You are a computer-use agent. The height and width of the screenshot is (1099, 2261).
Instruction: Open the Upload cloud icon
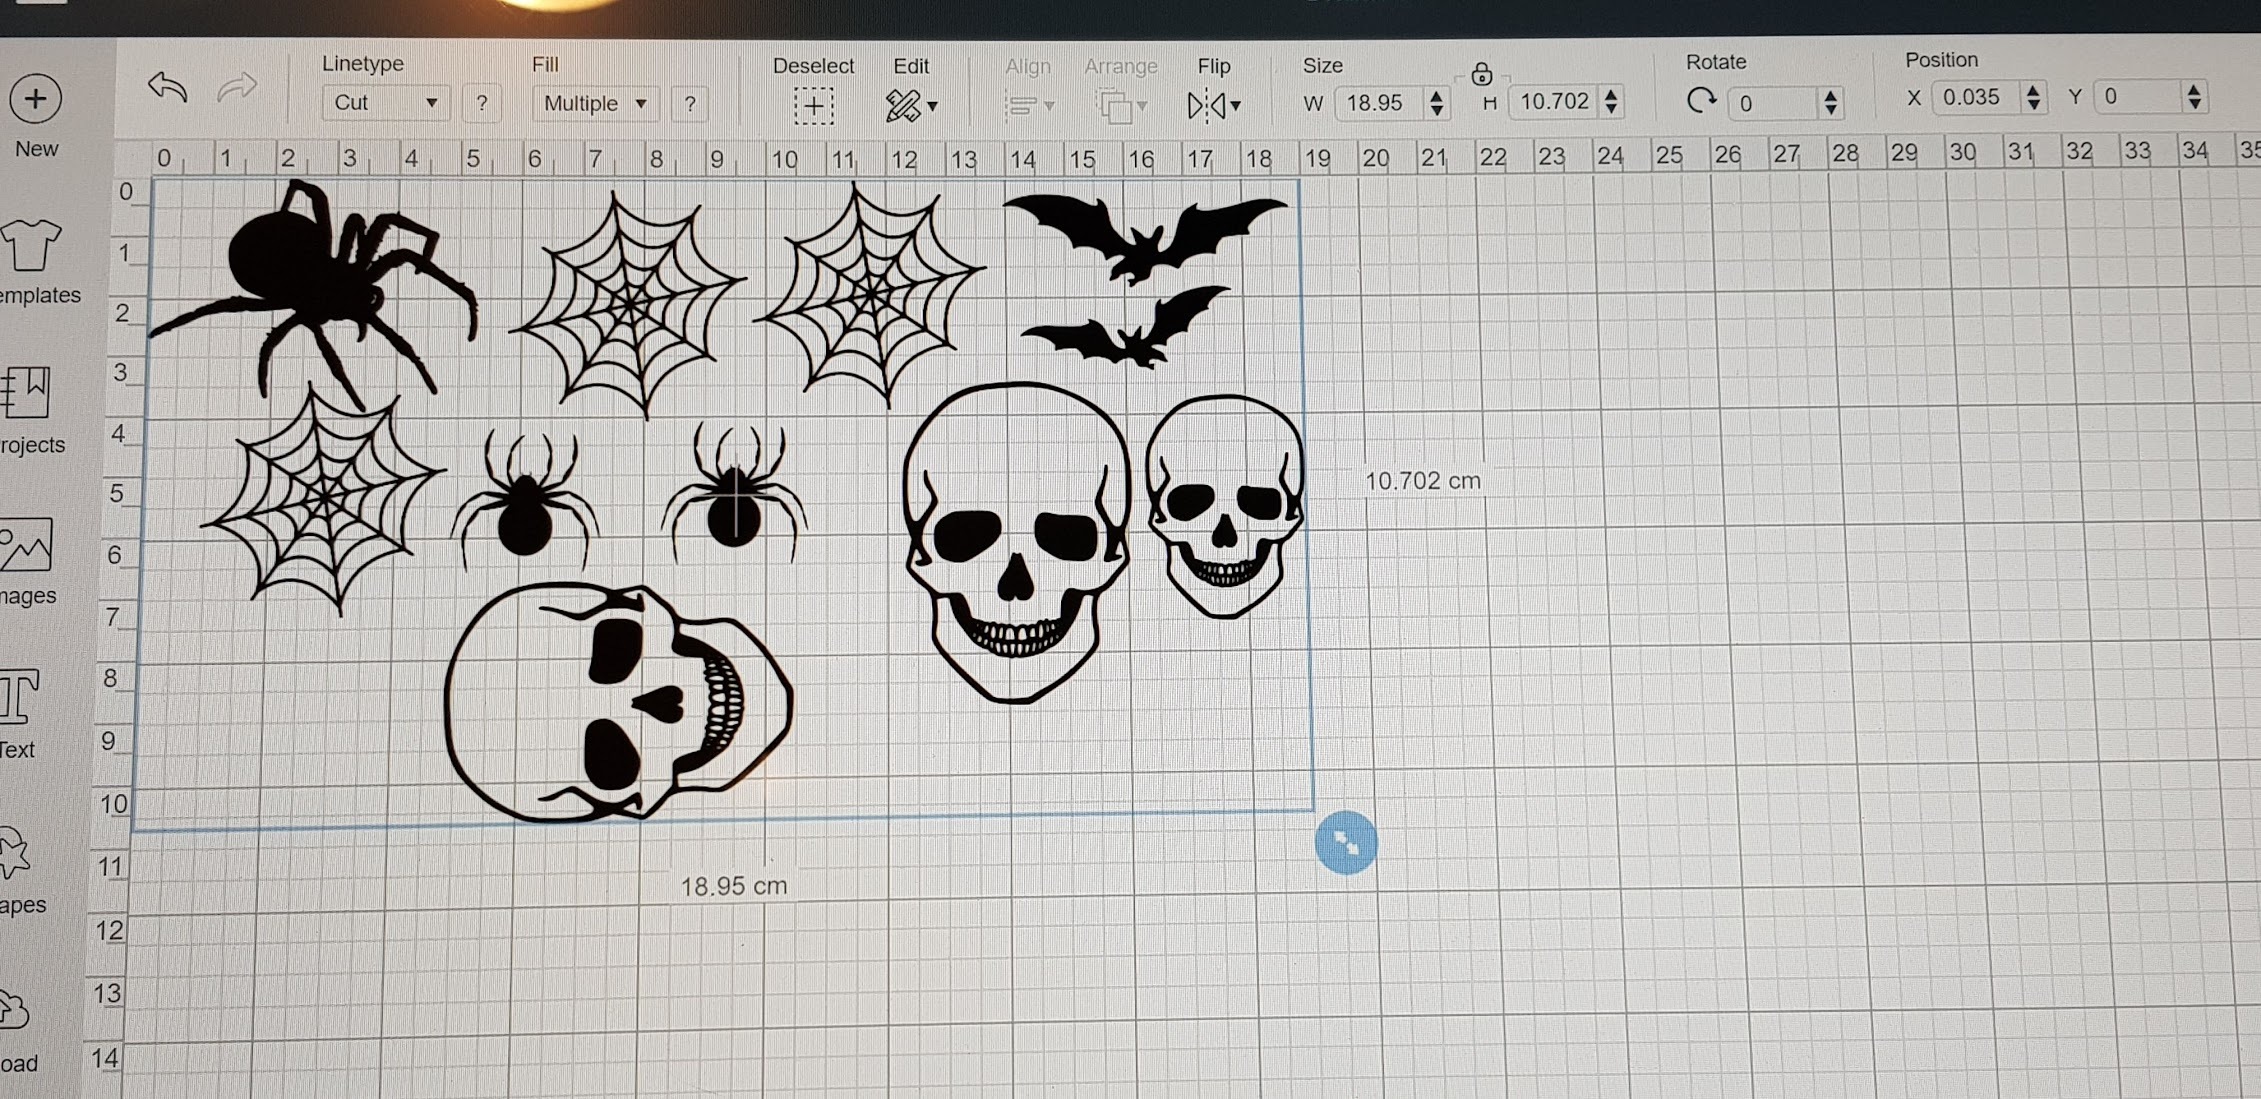pos(13,1010)
